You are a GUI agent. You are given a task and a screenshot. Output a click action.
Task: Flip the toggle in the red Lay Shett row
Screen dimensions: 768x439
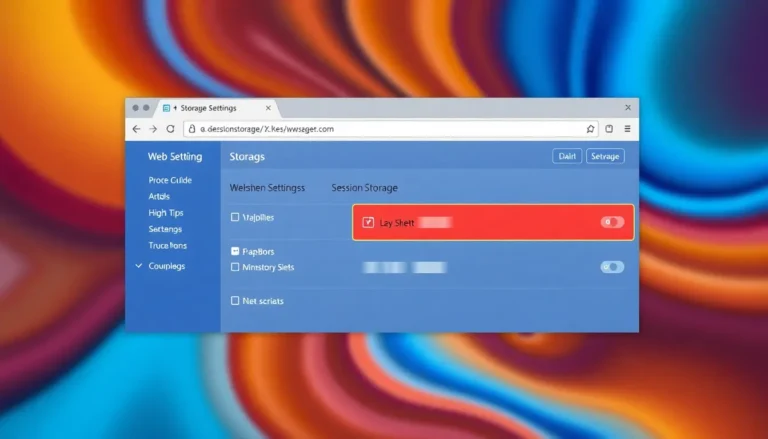612,222
